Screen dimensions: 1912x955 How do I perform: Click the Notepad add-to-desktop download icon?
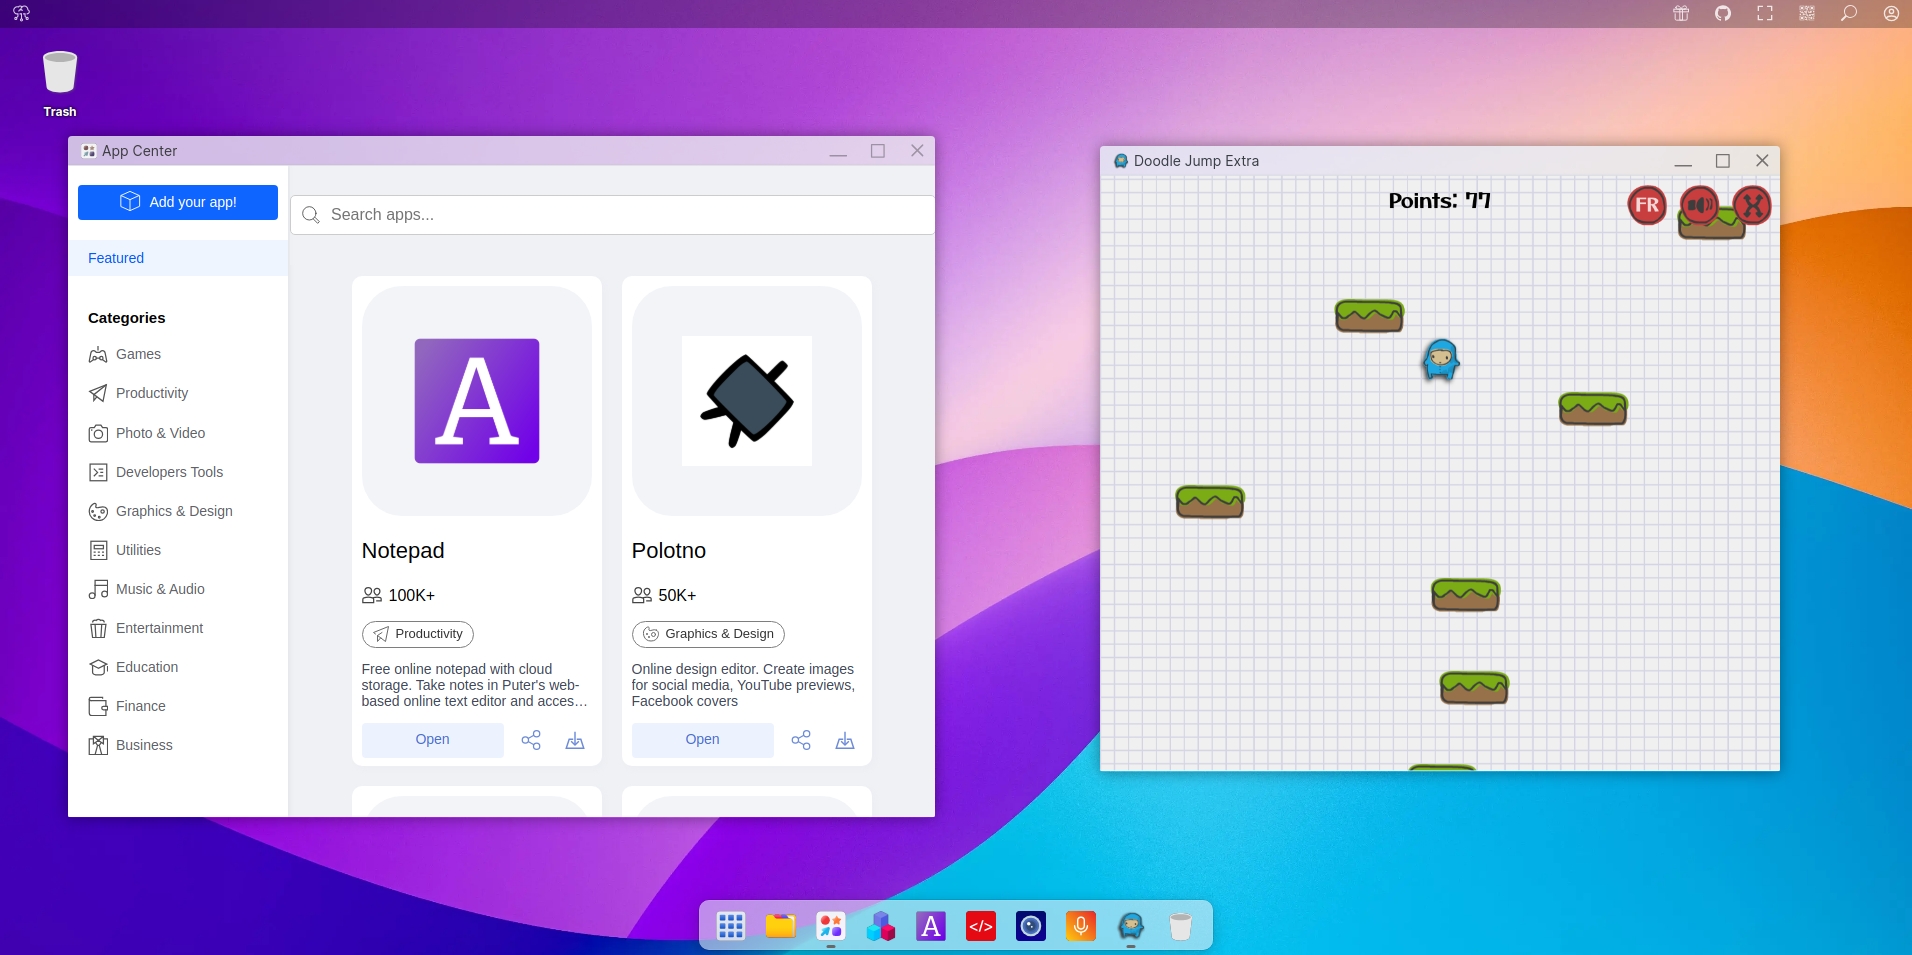pyautogui.click(x=575, y=740)
